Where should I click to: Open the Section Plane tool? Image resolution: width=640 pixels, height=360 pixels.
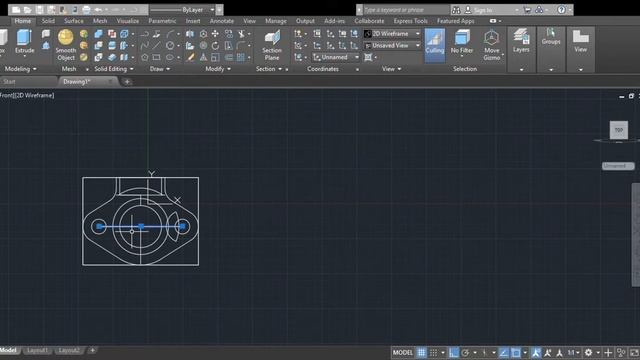(272, 45)
